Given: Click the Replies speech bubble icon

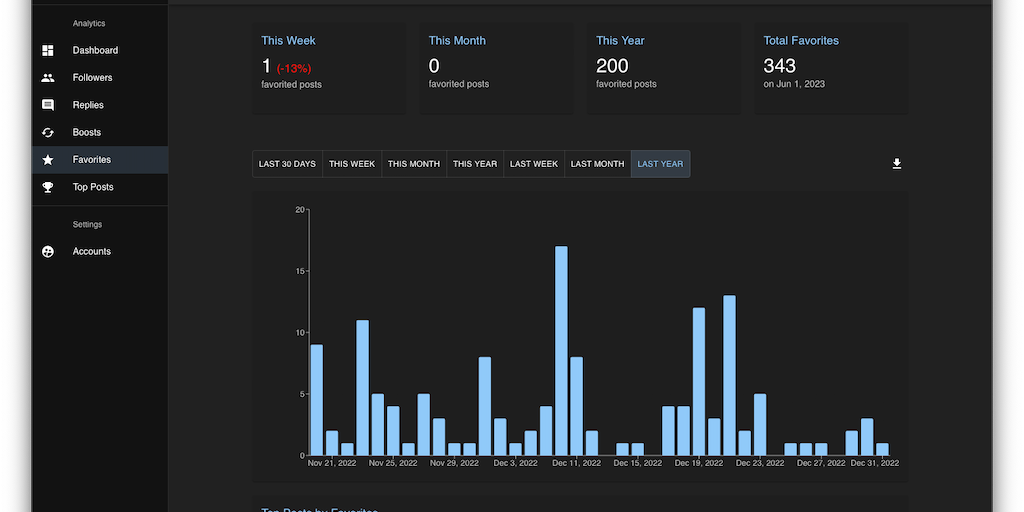Looking at the screenshot, I should coord(48,105).
